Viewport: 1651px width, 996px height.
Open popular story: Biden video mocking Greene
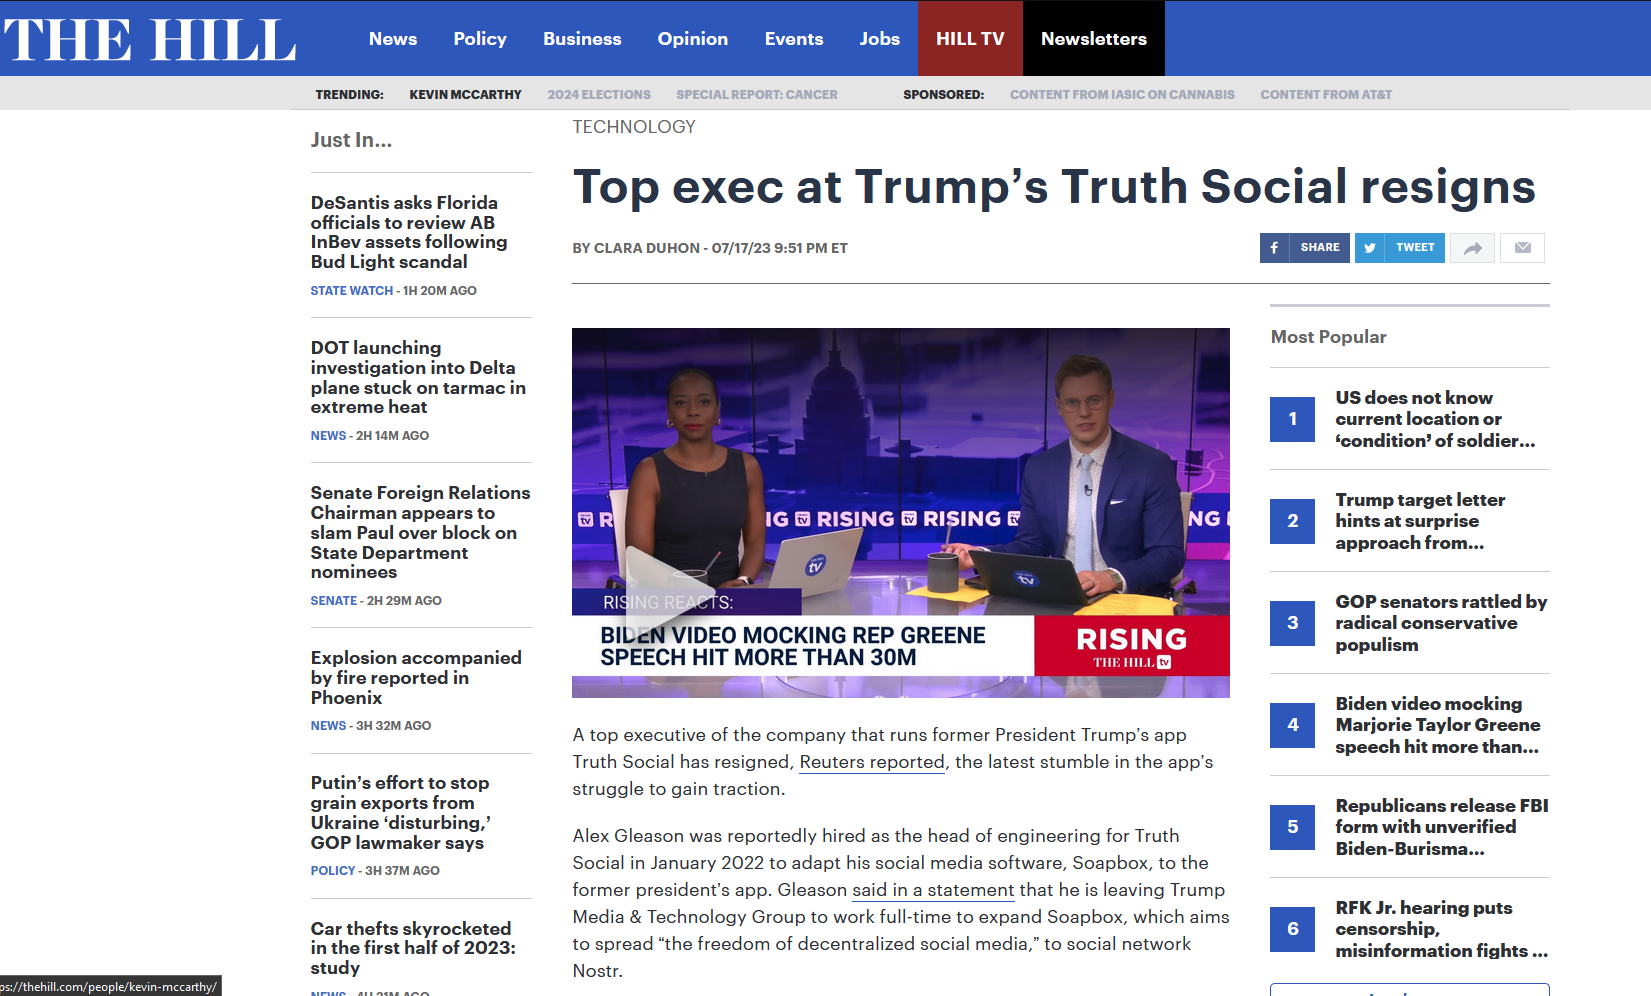pyautogui.click(x=1438, y=725)
